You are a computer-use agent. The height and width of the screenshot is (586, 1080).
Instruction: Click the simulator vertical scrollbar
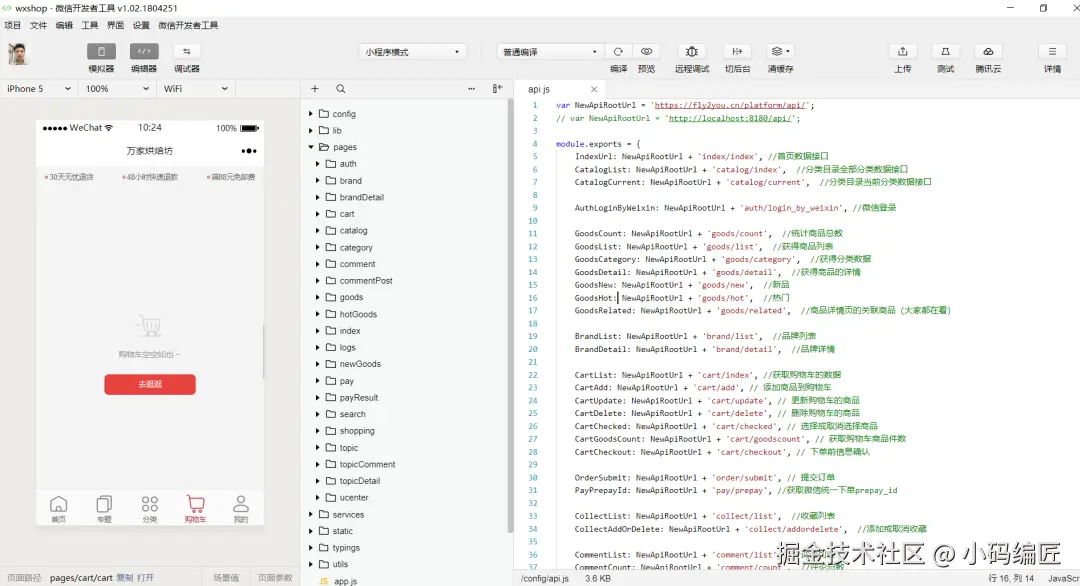tap(263, 351)
